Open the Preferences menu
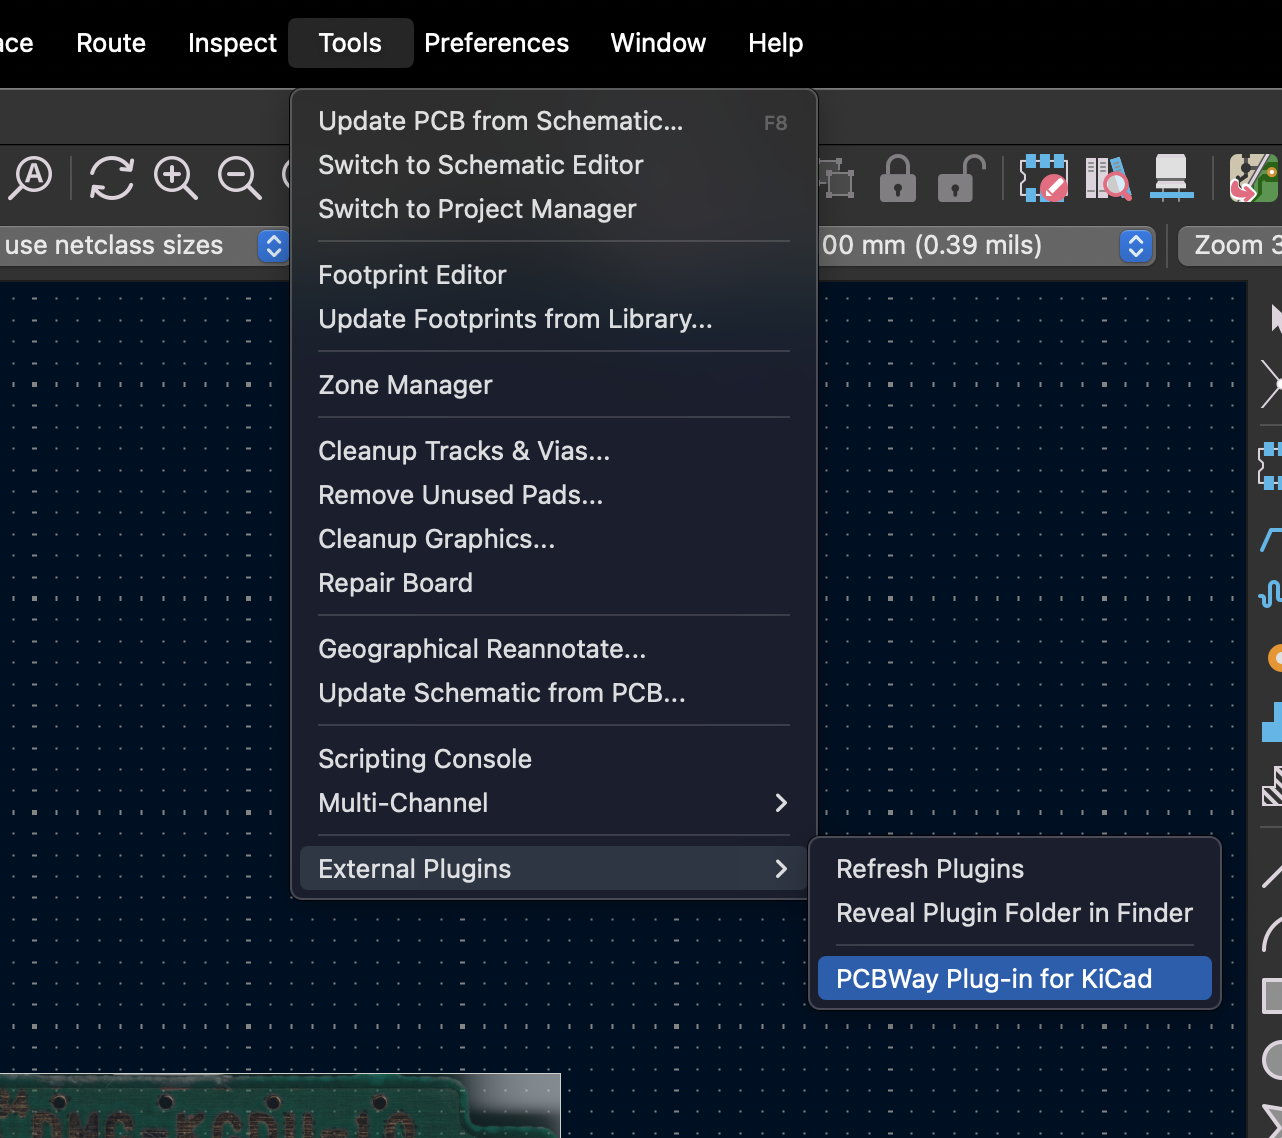 point(496,43)
